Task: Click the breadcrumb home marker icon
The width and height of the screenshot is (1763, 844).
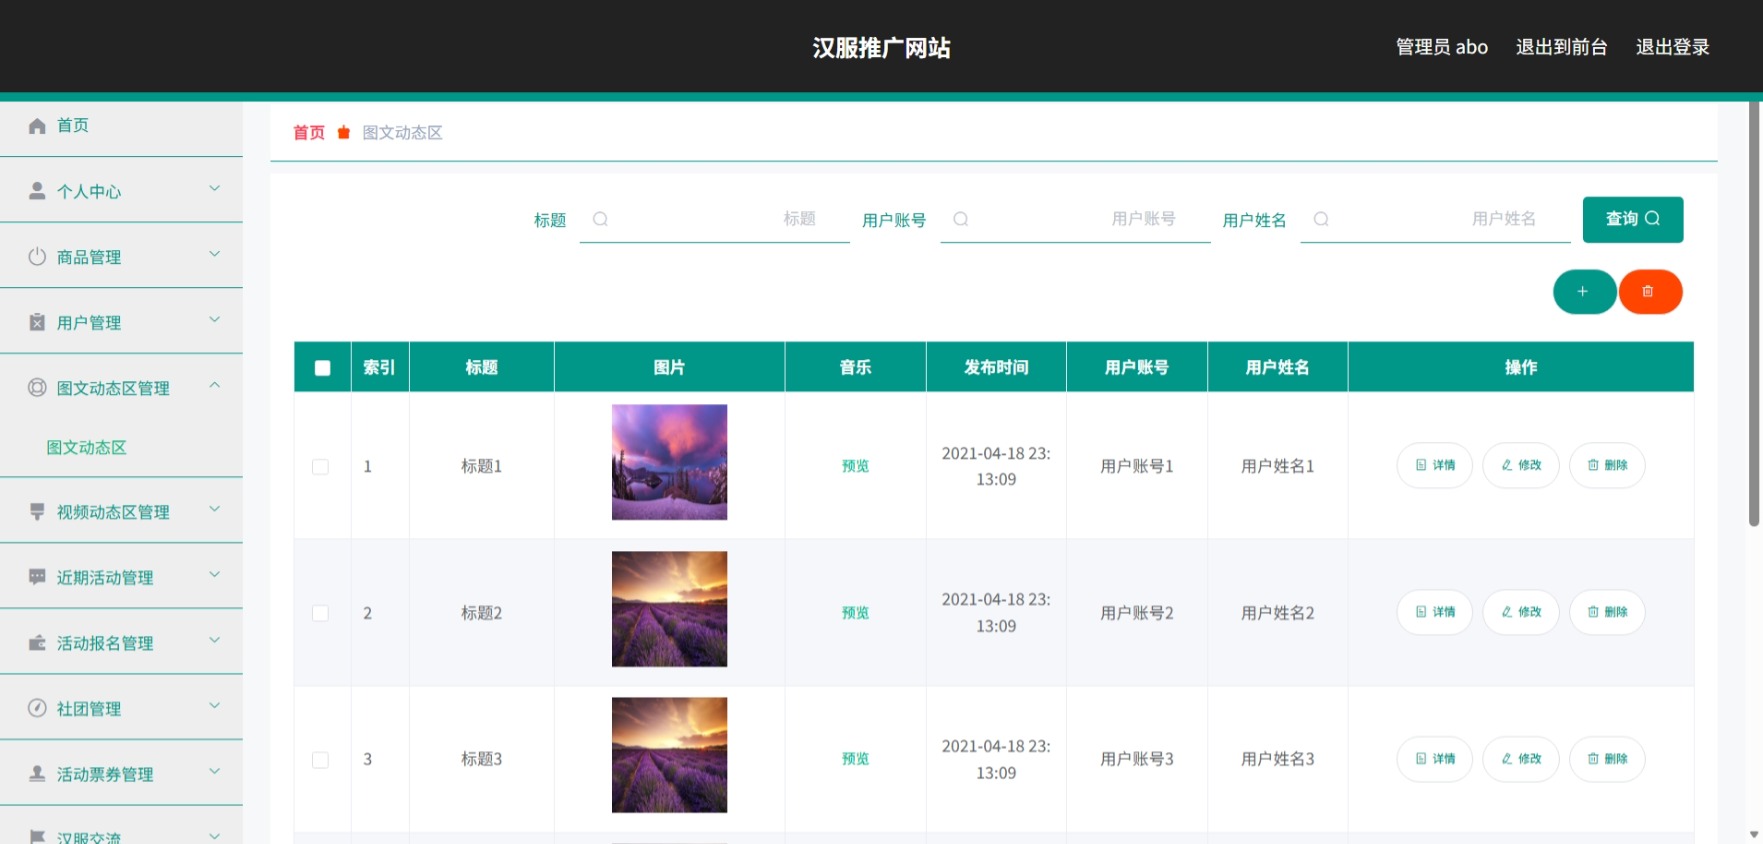Action: 343,132
